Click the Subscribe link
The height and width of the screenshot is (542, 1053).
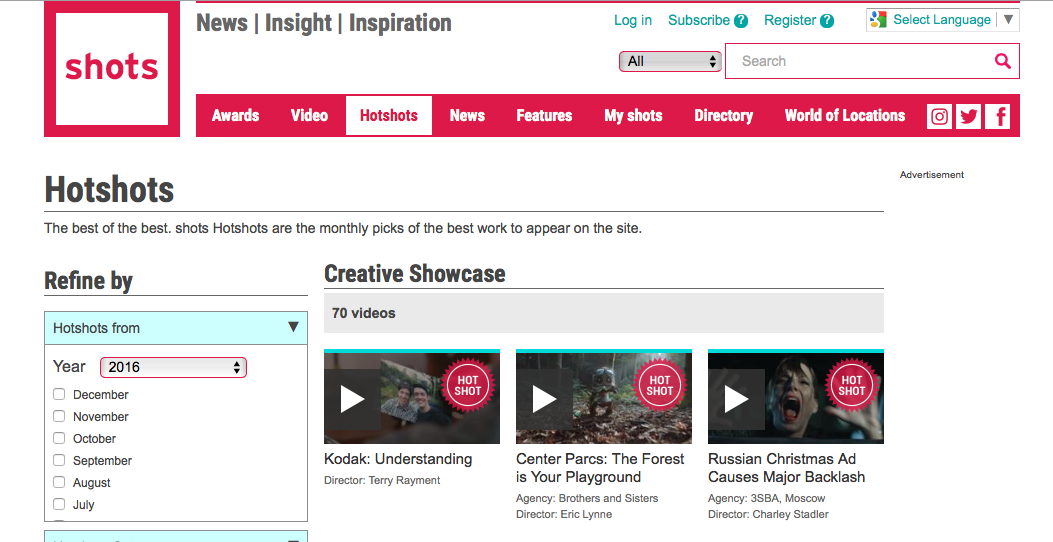[x=699, y=20]
